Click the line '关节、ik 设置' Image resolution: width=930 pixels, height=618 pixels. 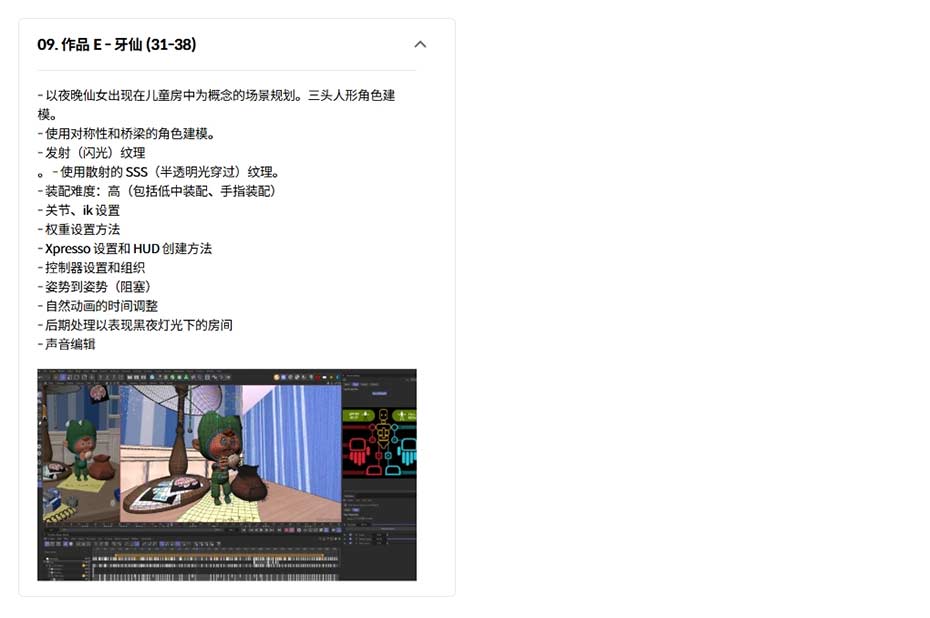[82, 211]
